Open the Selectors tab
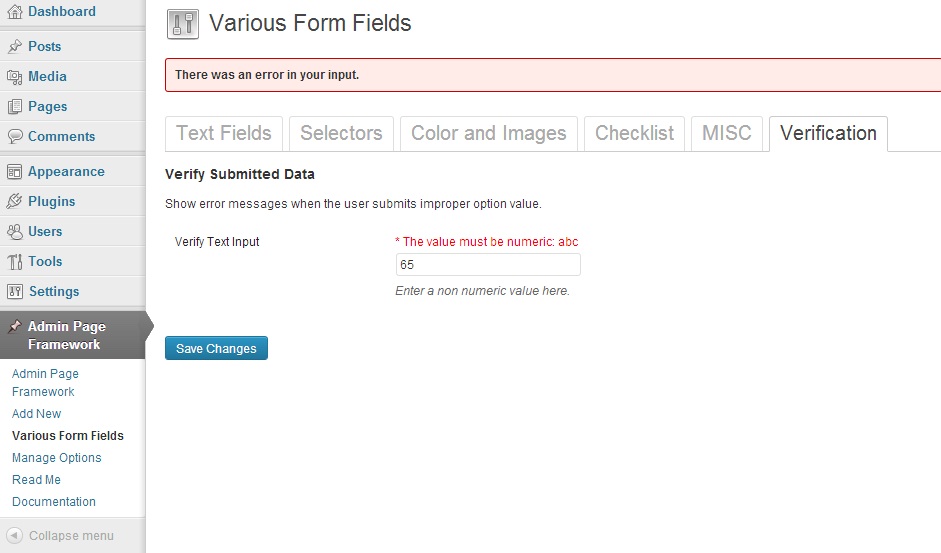The height and width of the screenshot is (553, 941). pyautogui.click(x=341, y=133)
